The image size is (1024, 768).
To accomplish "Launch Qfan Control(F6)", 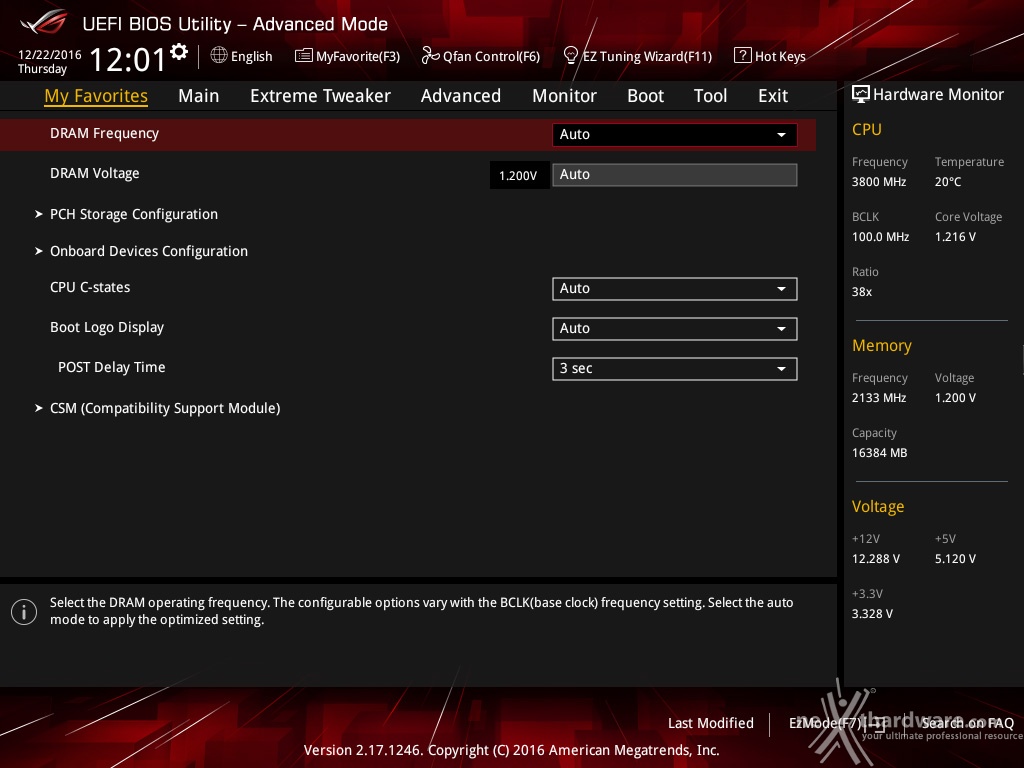I will (x=481, y=56).
